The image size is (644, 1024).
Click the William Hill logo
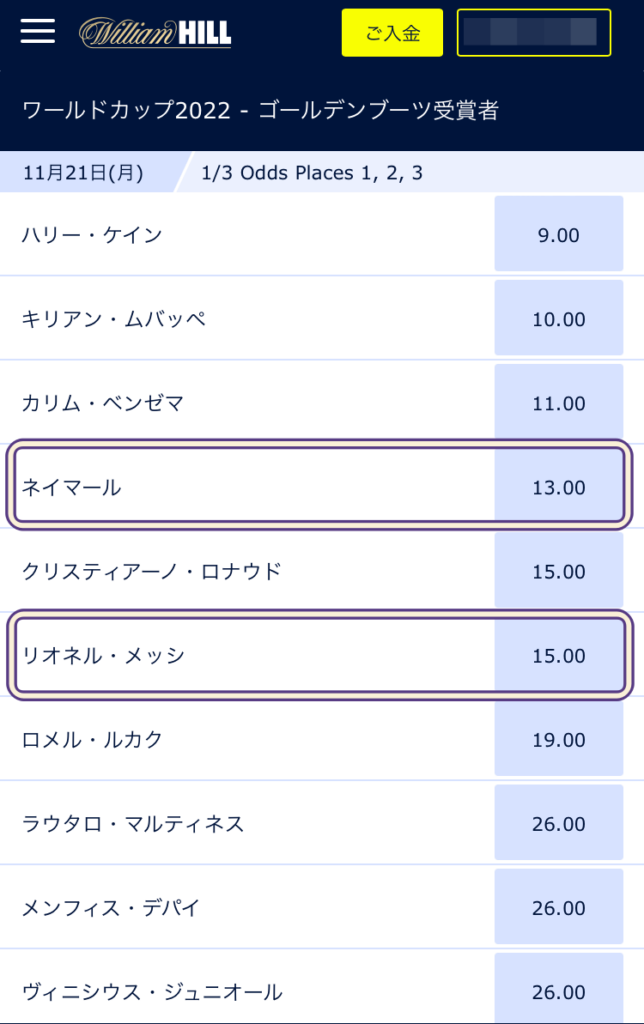coord(155,33)
